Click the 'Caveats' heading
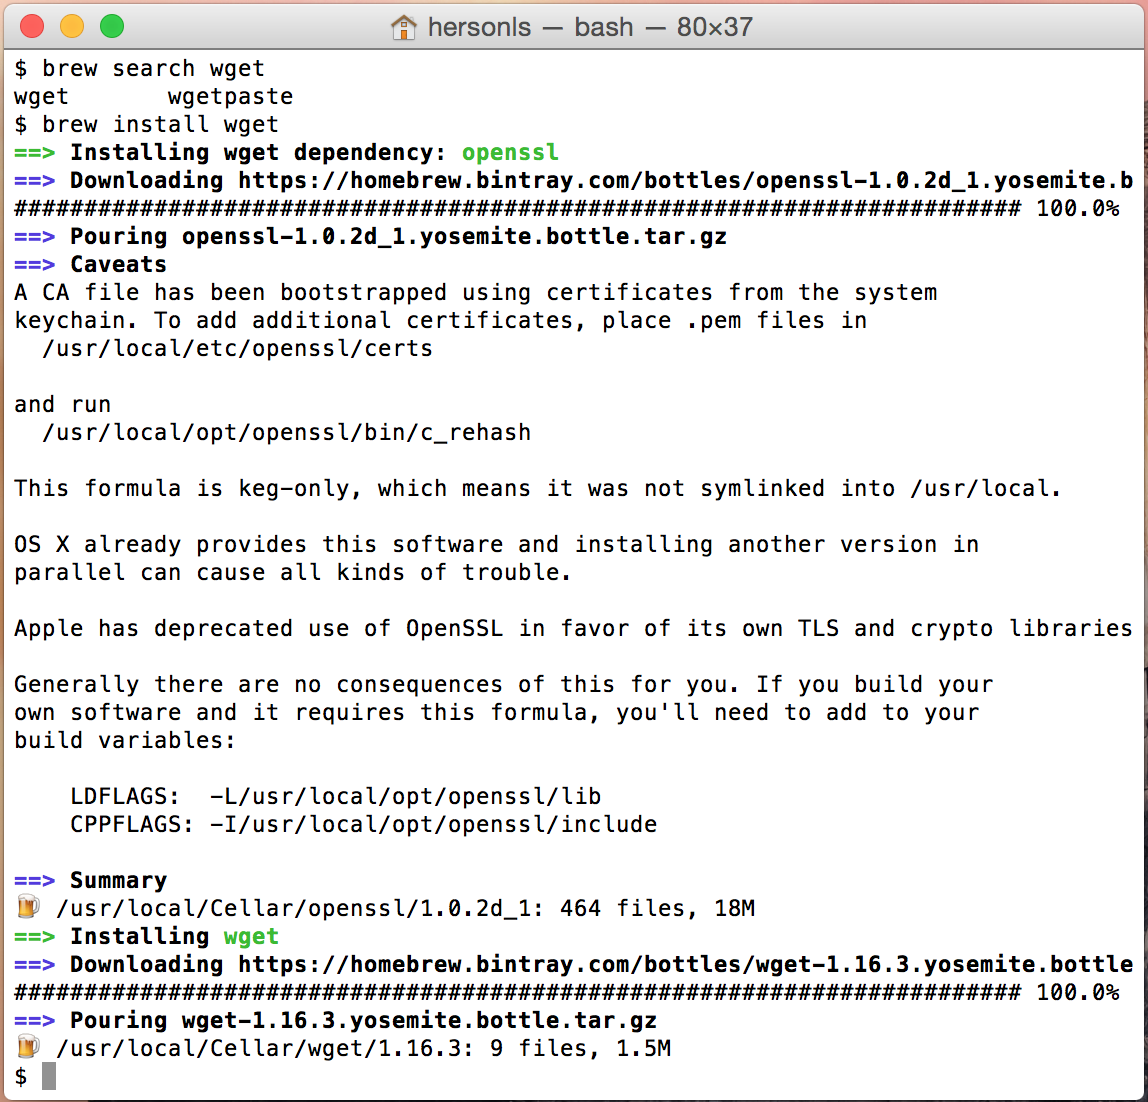1148x1102 pixels. pyautogui.click(x=118, y=264)
